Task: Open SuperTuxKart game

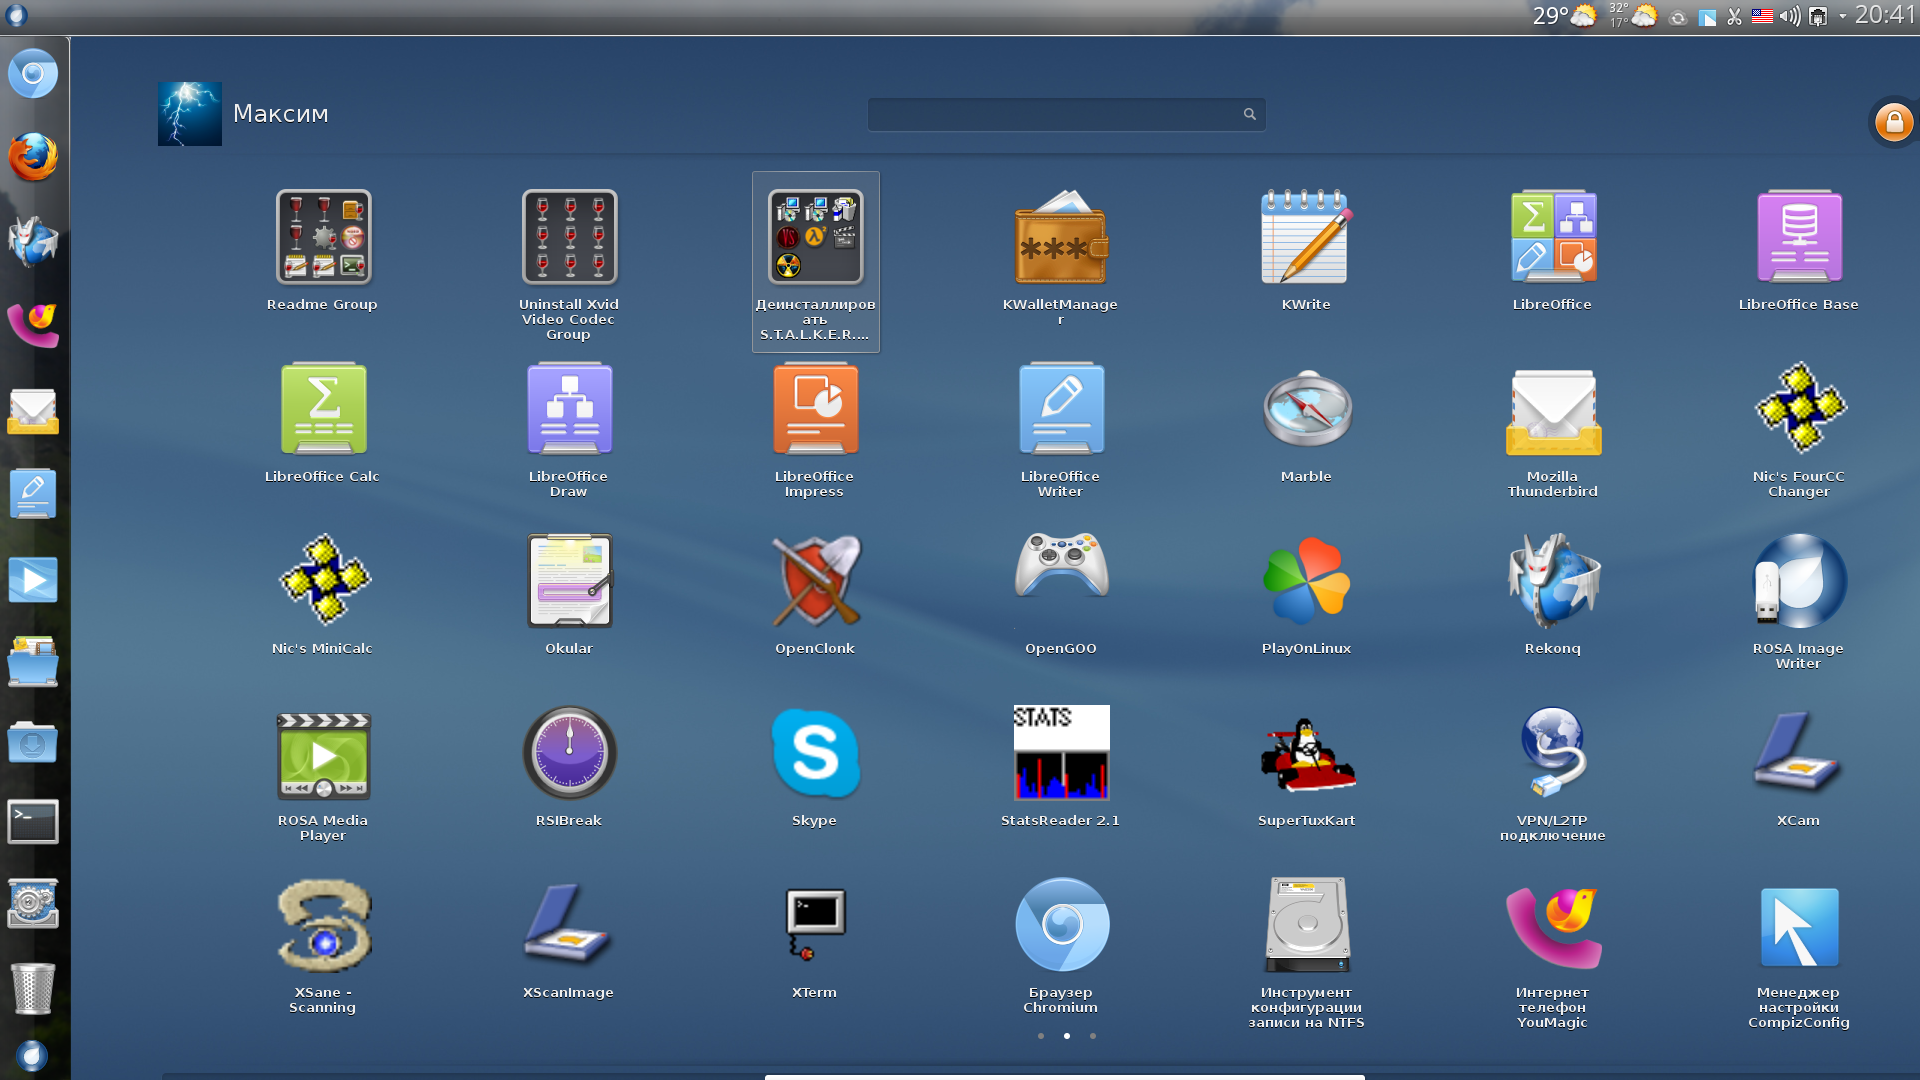Action: [x=1306, y=754]
